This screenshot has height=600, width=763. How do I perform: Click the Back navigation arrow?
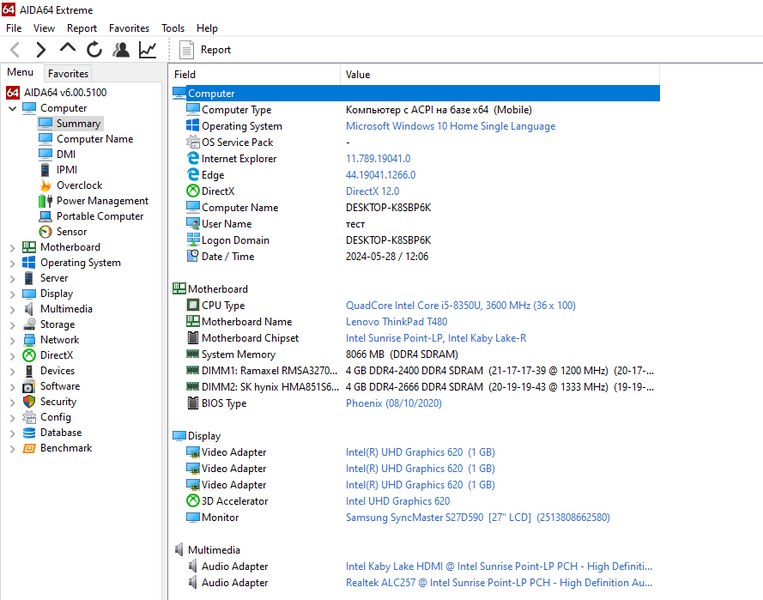tap(15, 50)
